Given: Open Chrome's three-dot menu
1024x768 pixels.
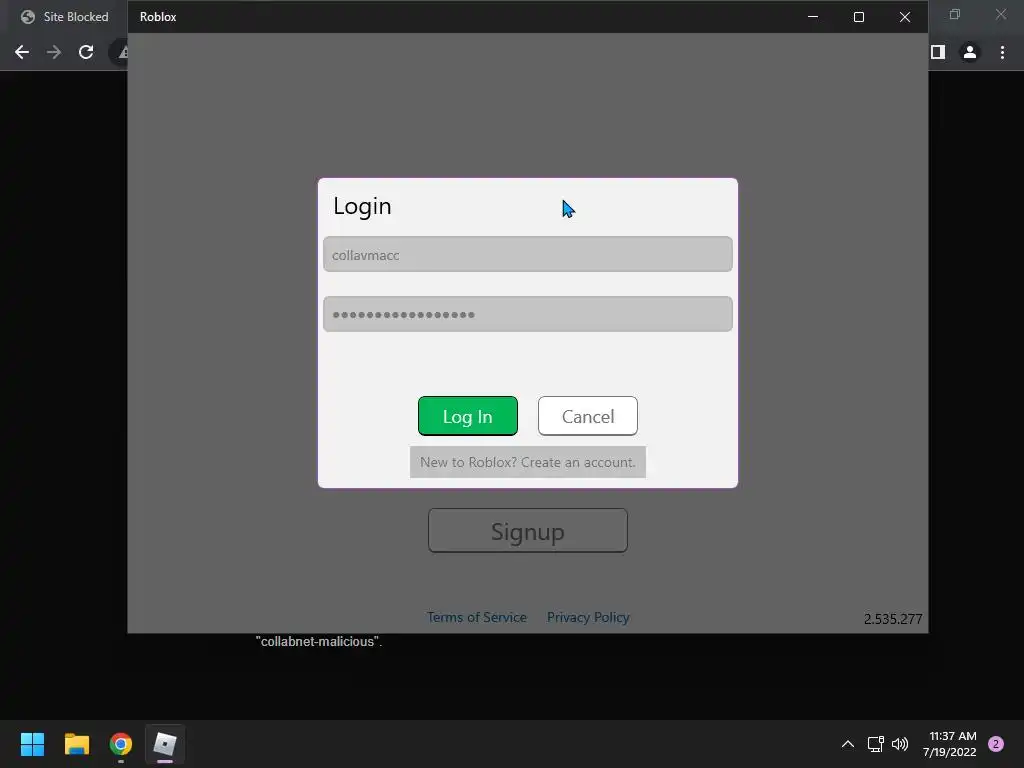Looking at the screenshot, I should coord(1002,52).
